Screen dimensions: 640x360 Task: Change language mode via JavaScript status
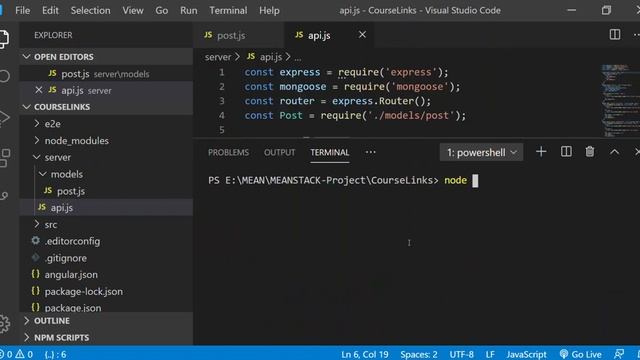pyautogui.click(x=526, y=354)
